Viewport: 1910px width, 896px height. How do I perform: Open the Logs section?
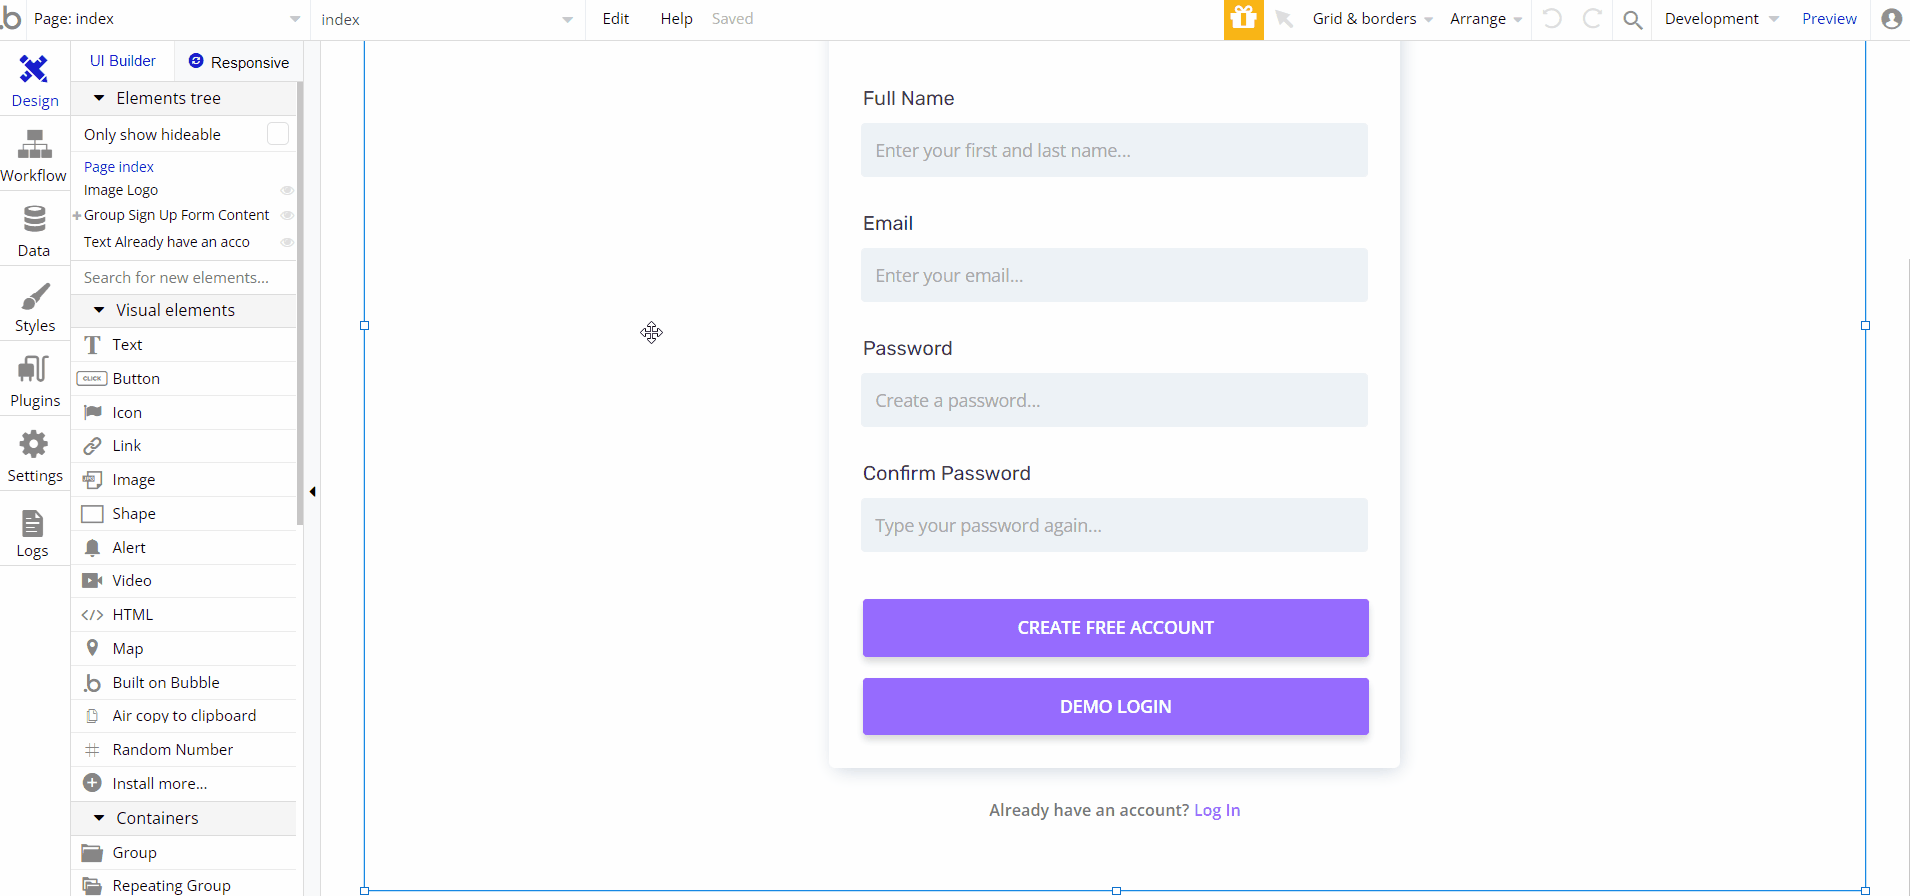[x=33, y=533]
